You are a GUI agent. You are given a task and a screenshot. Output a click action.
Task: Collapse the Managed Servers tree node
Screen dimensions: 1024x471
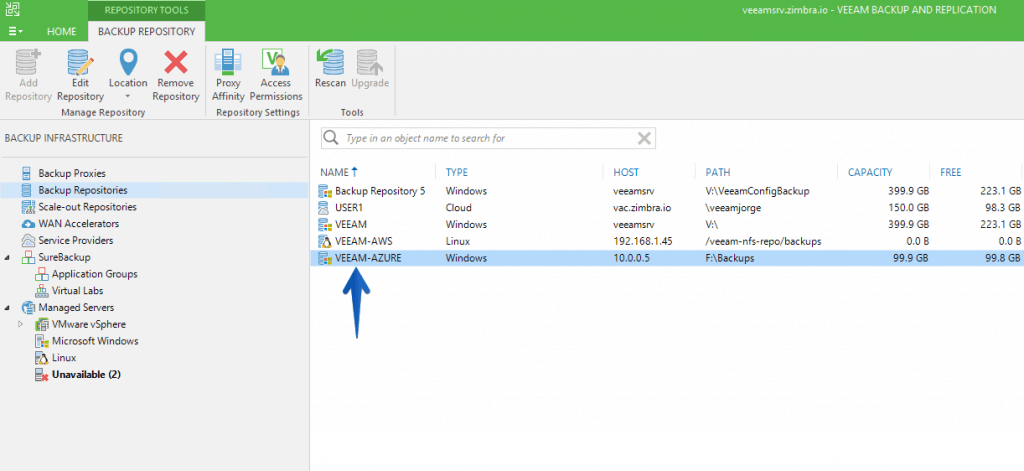point(7,308)
